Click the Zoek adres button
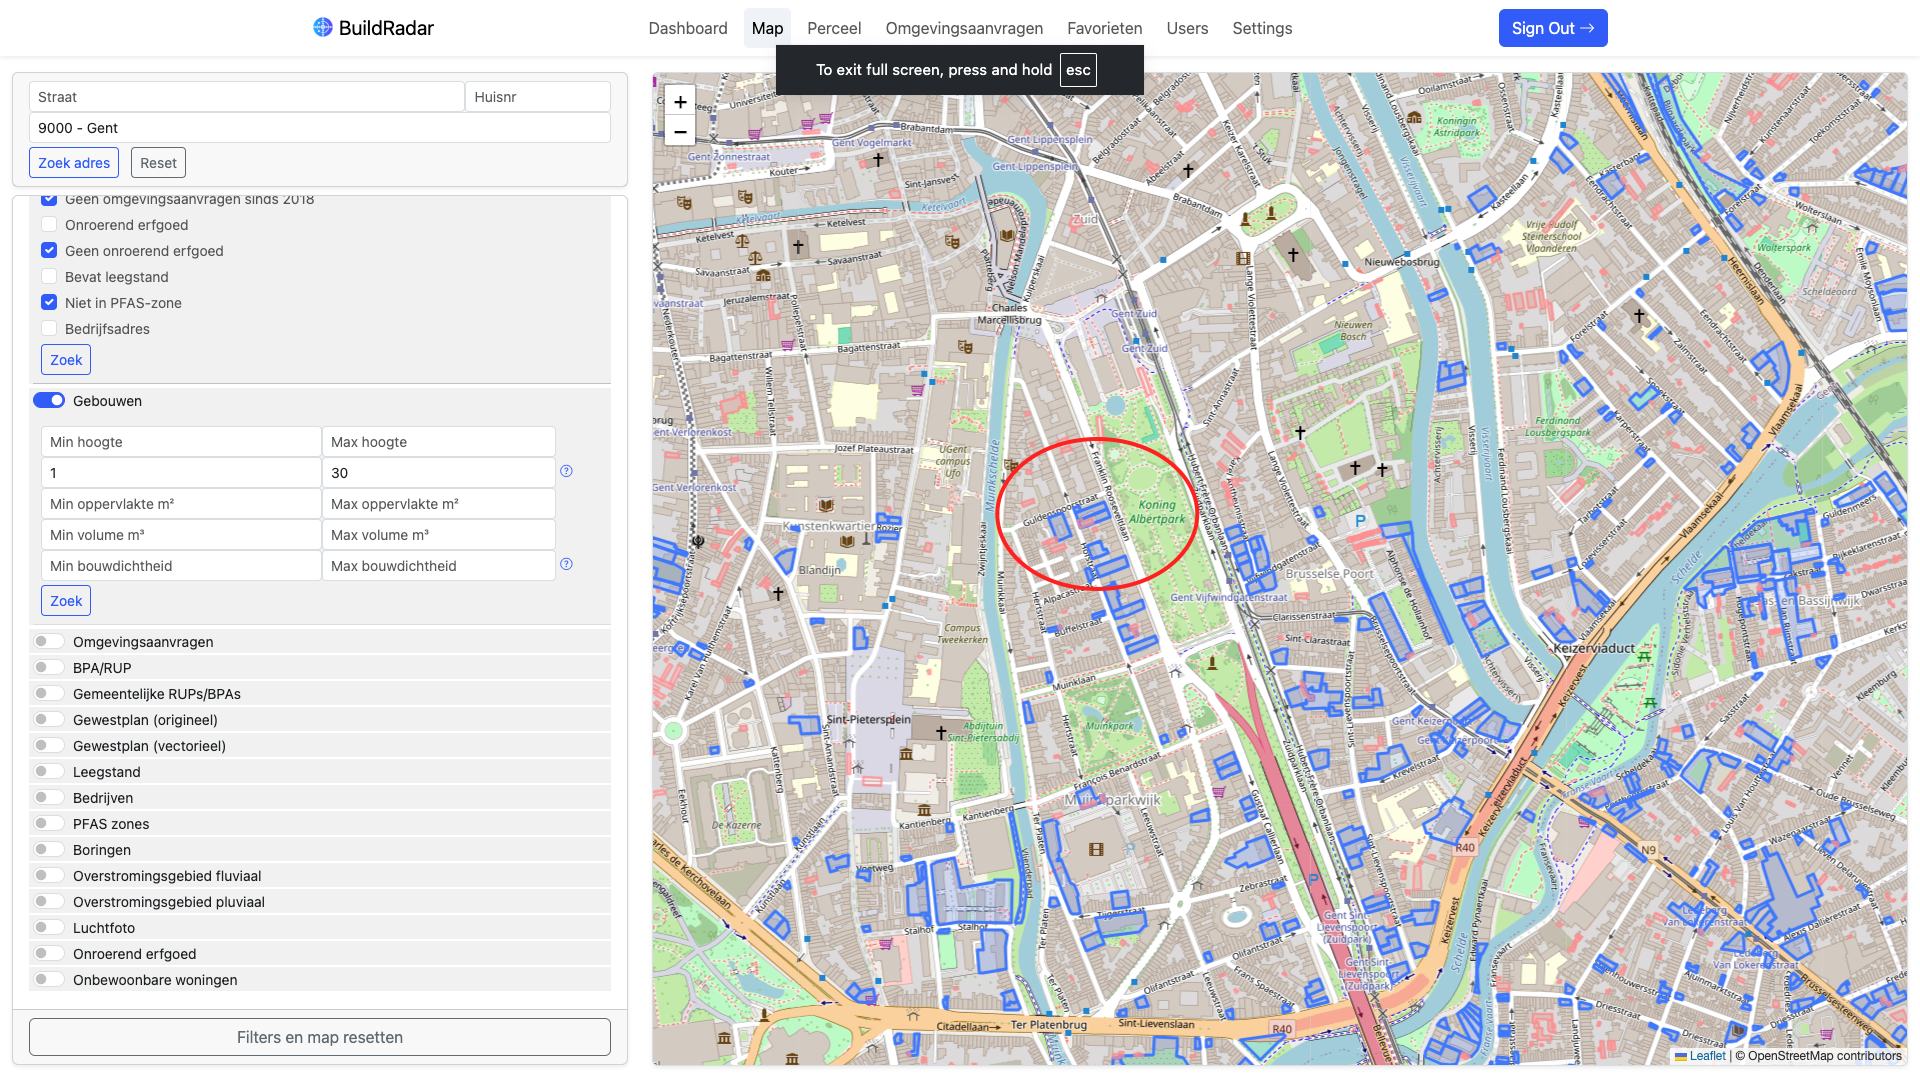 [74, 163]
